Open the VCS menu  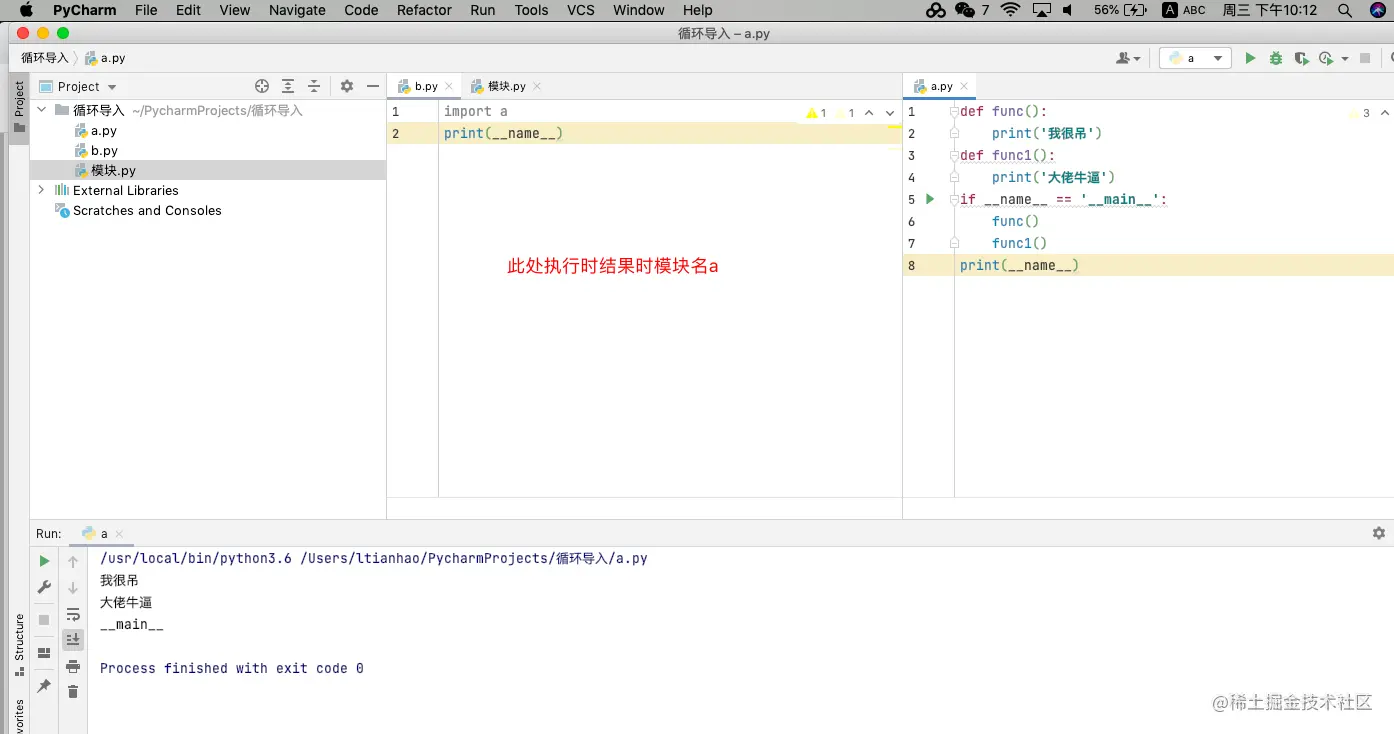(x=581, y=10)
